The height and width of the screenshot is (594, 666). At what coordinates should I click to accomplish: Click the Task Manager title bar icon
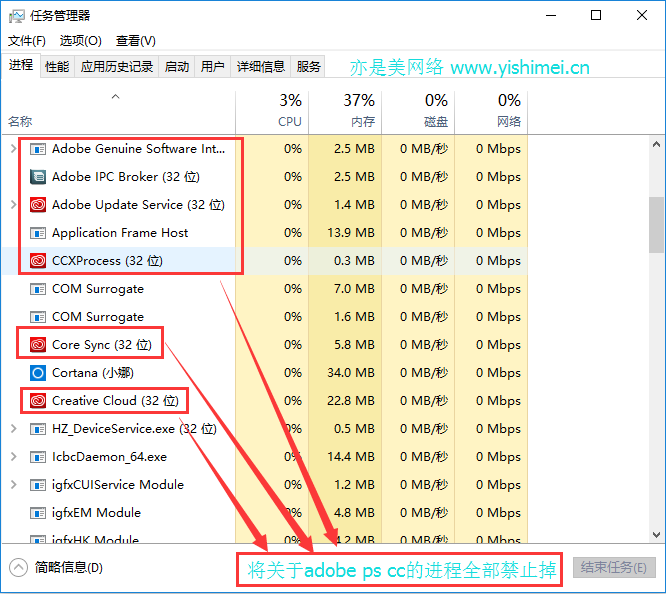point(17,16)
